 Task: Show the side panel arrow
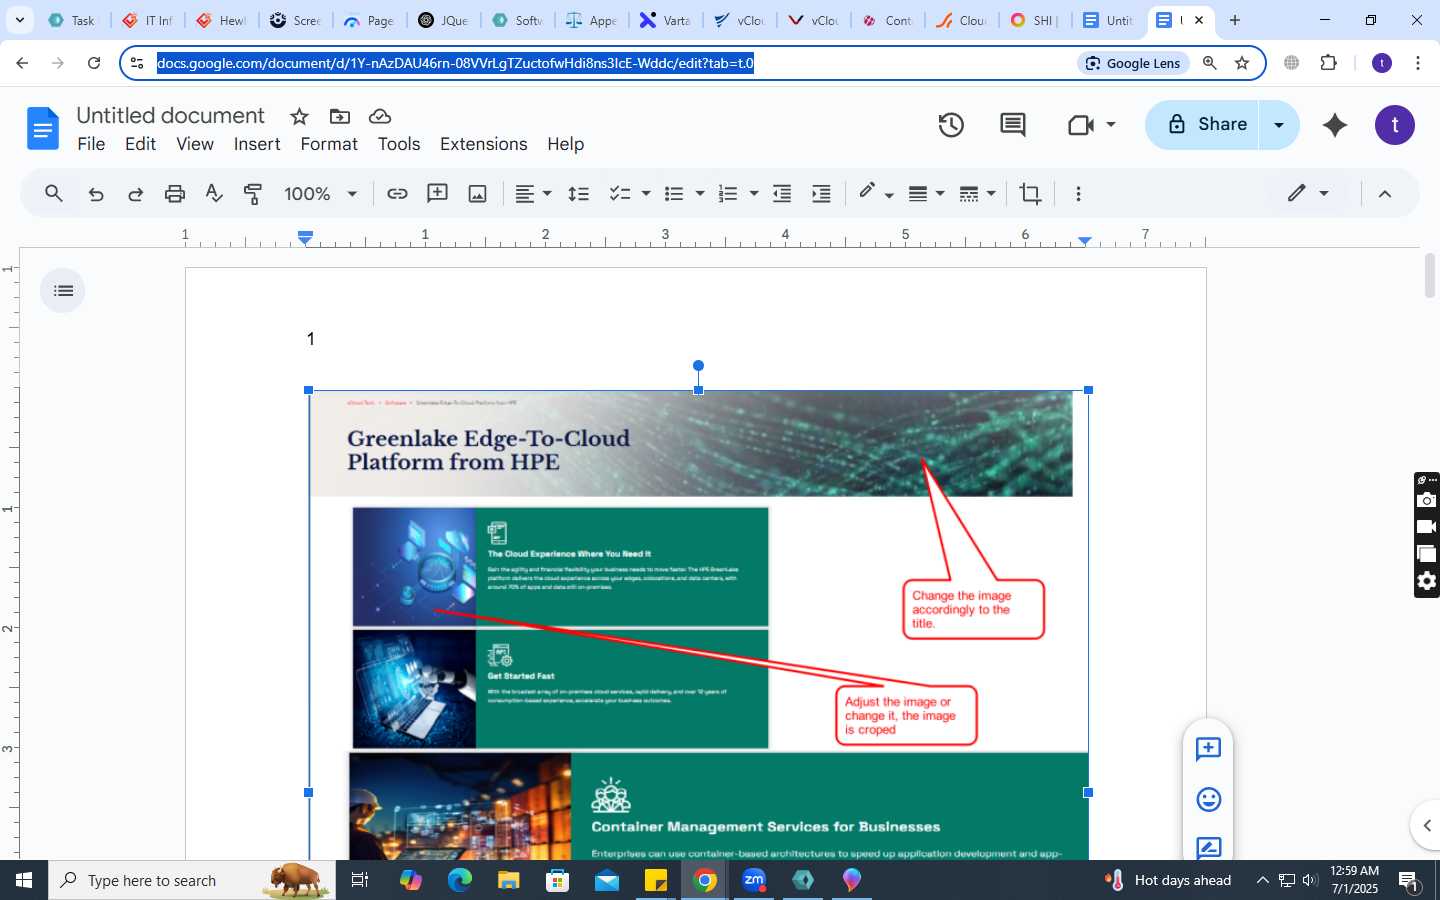coord(1427,825)
